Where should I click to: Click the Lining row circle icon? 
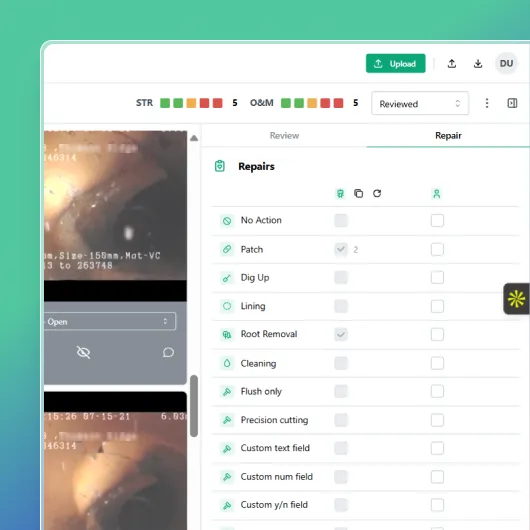coord(227,306)
